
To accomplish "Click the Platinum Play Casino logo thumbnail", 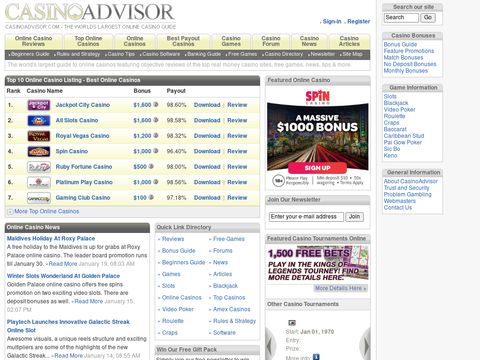I will coord(39,182).
